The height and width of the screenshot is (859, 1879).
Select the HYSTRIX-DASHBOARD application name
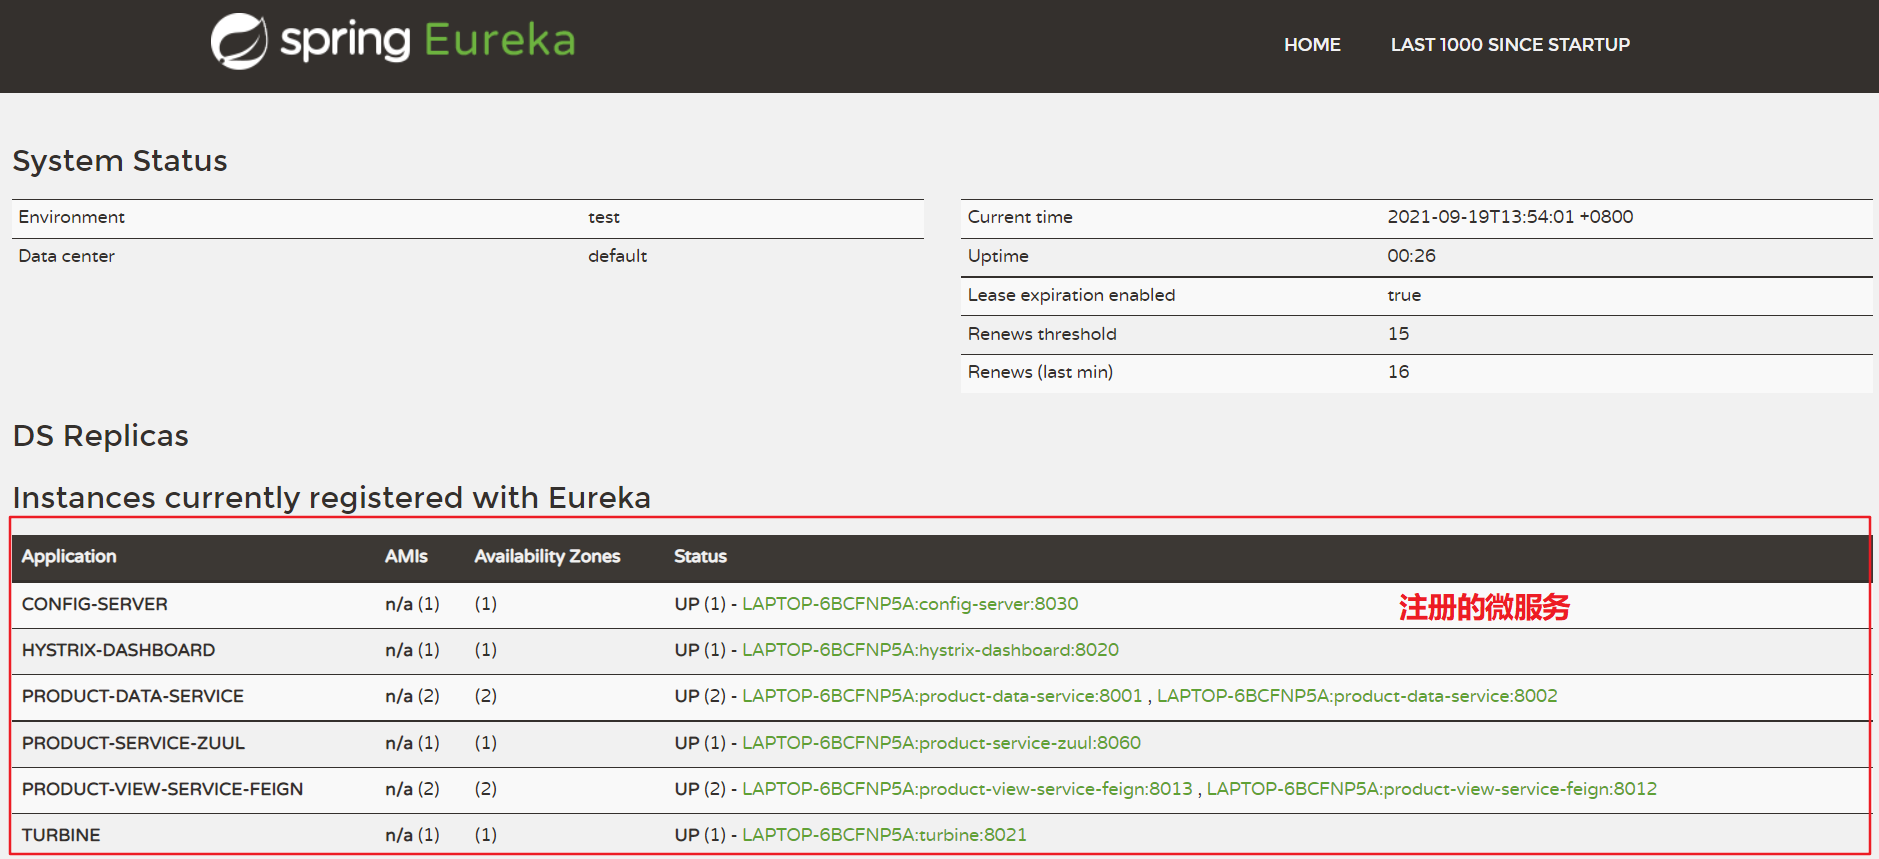pyautogui.click(x=118, y=650)
